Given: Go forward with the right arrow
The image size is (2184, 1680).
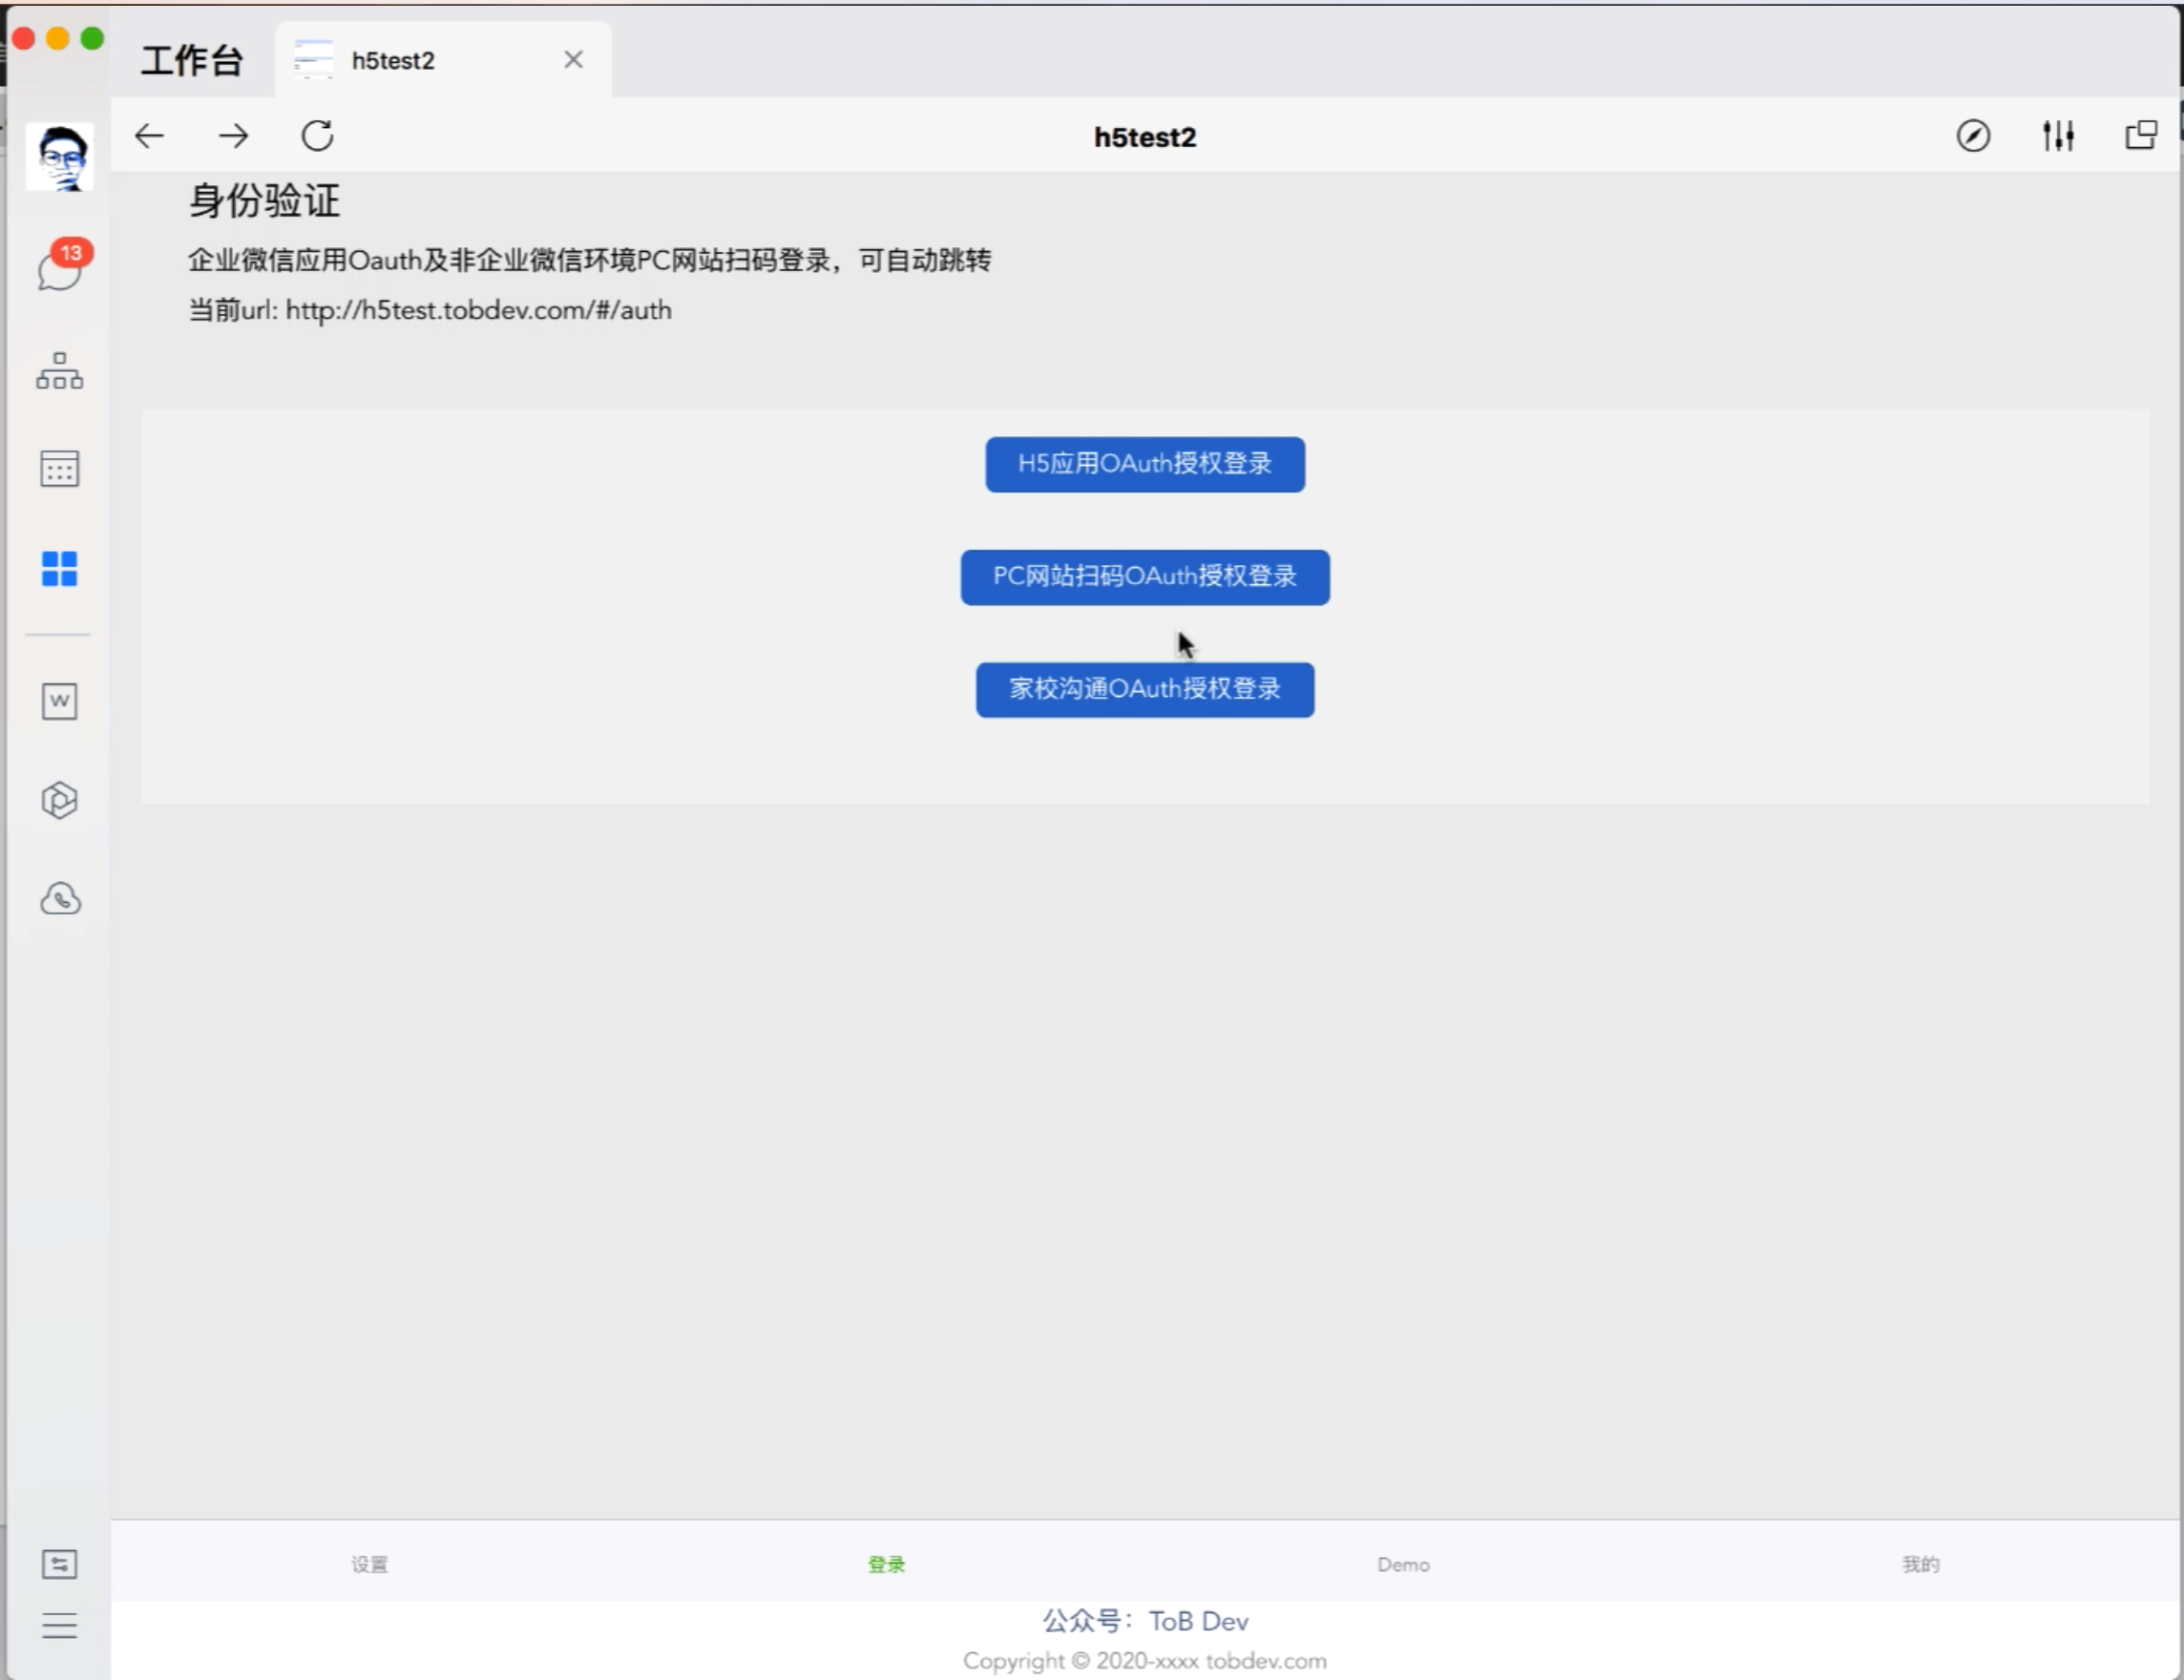Looking at the screenshot, I should pyautogui.click(x=234, y=136).
